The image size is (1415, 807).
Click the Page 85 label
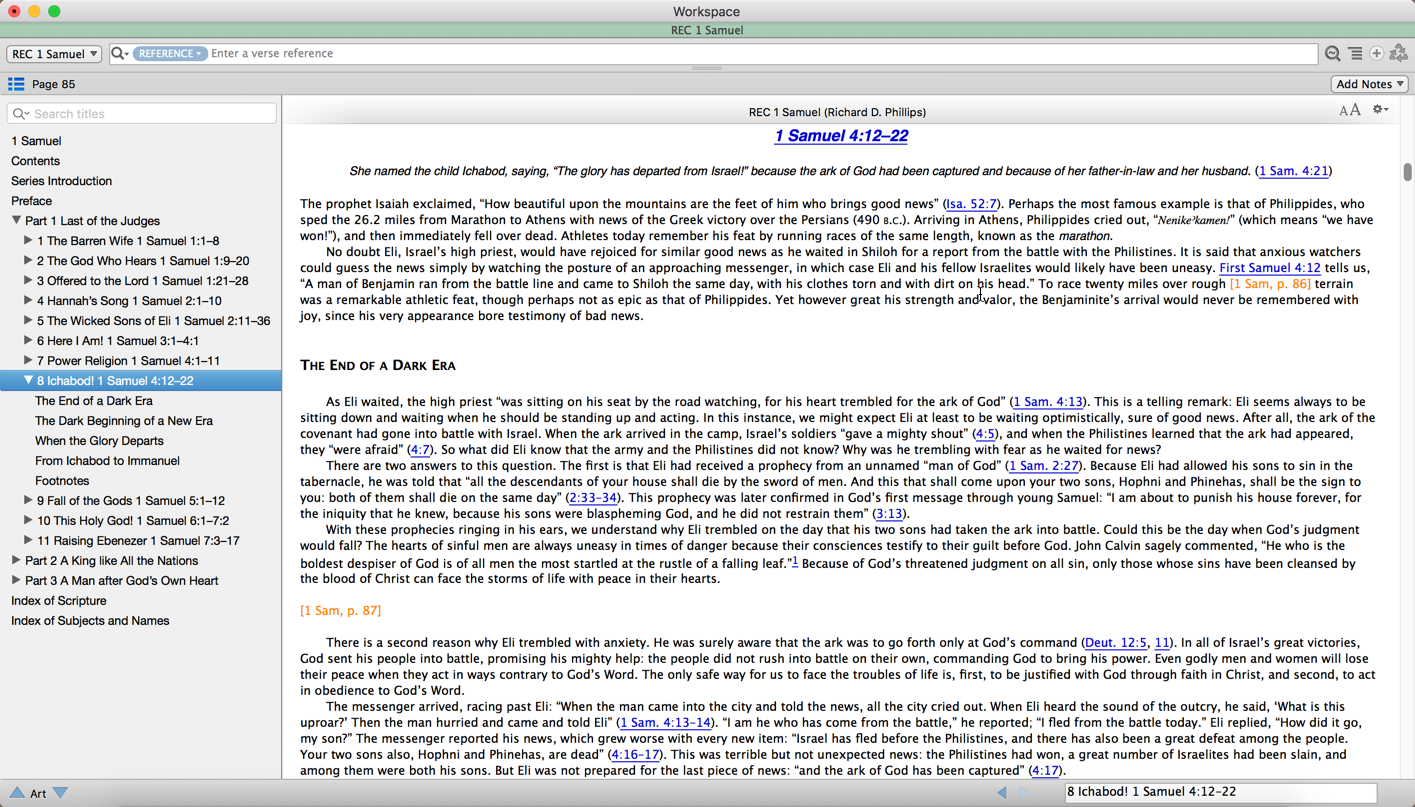pos(53,85)
